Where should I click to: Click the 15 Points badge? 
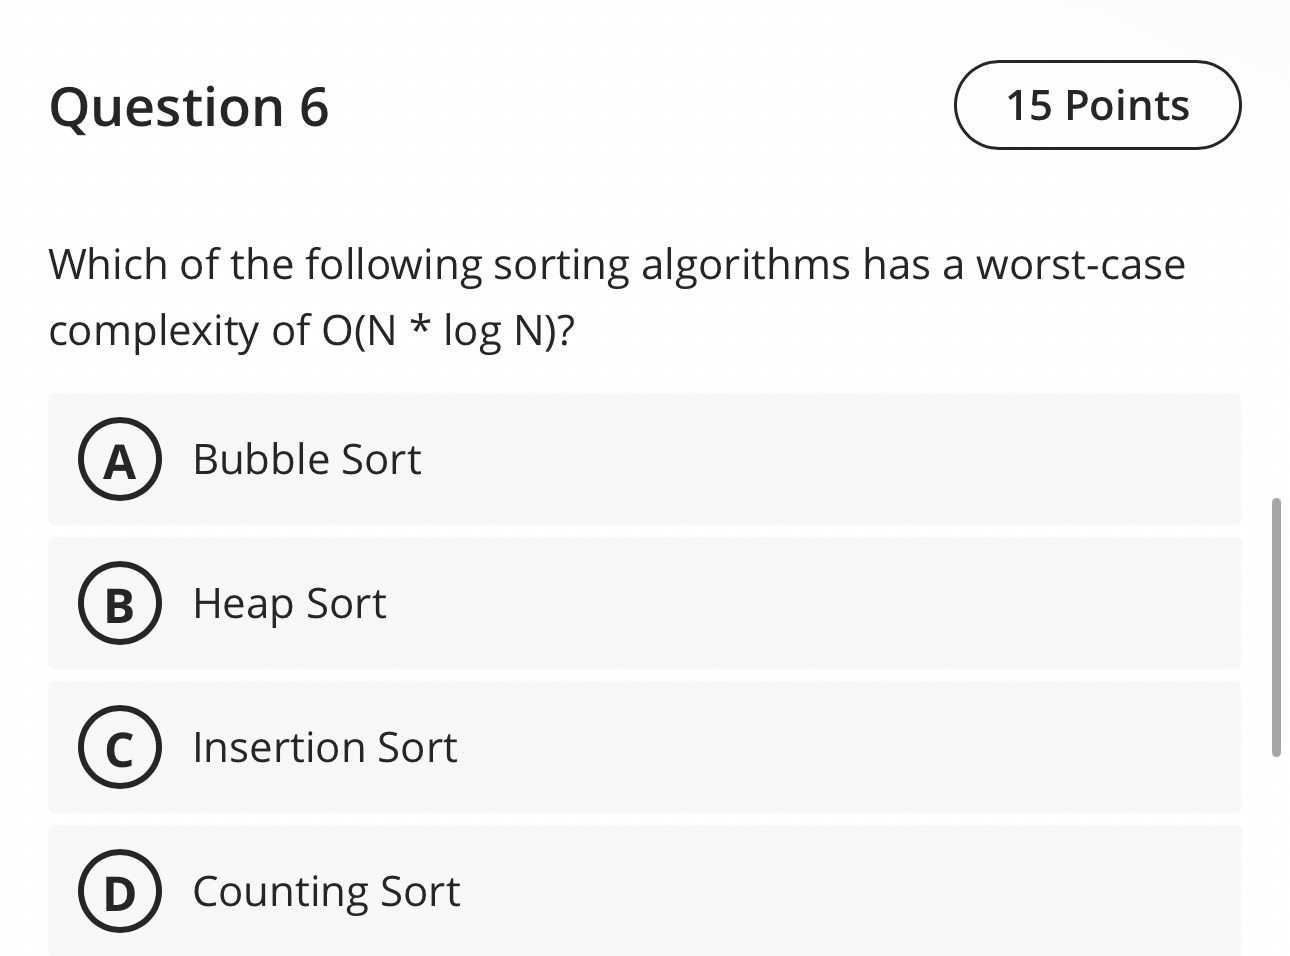click(1097, 105)
